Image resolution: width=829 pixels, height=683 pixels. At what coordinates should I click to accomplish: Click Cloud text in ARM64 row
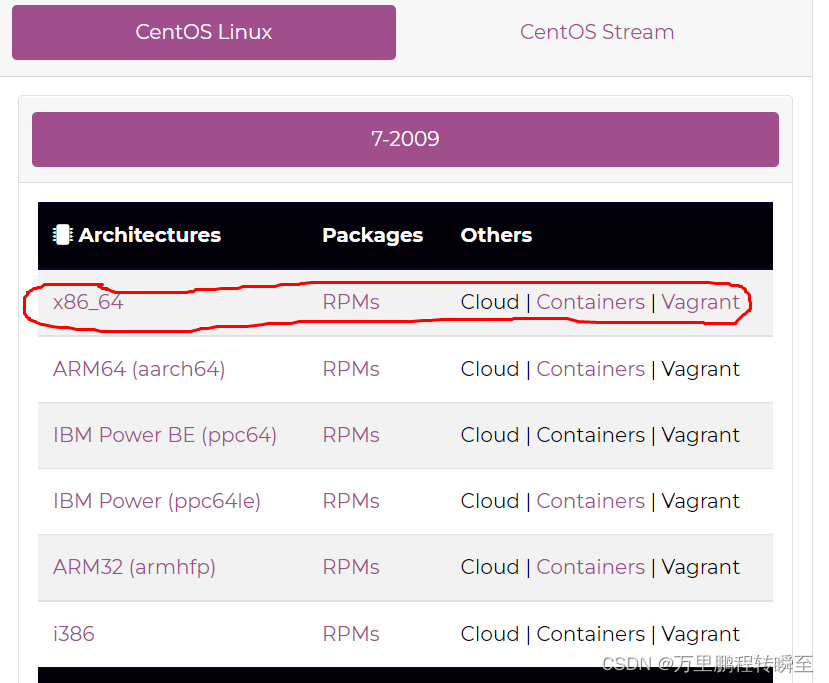coord(490,369)
